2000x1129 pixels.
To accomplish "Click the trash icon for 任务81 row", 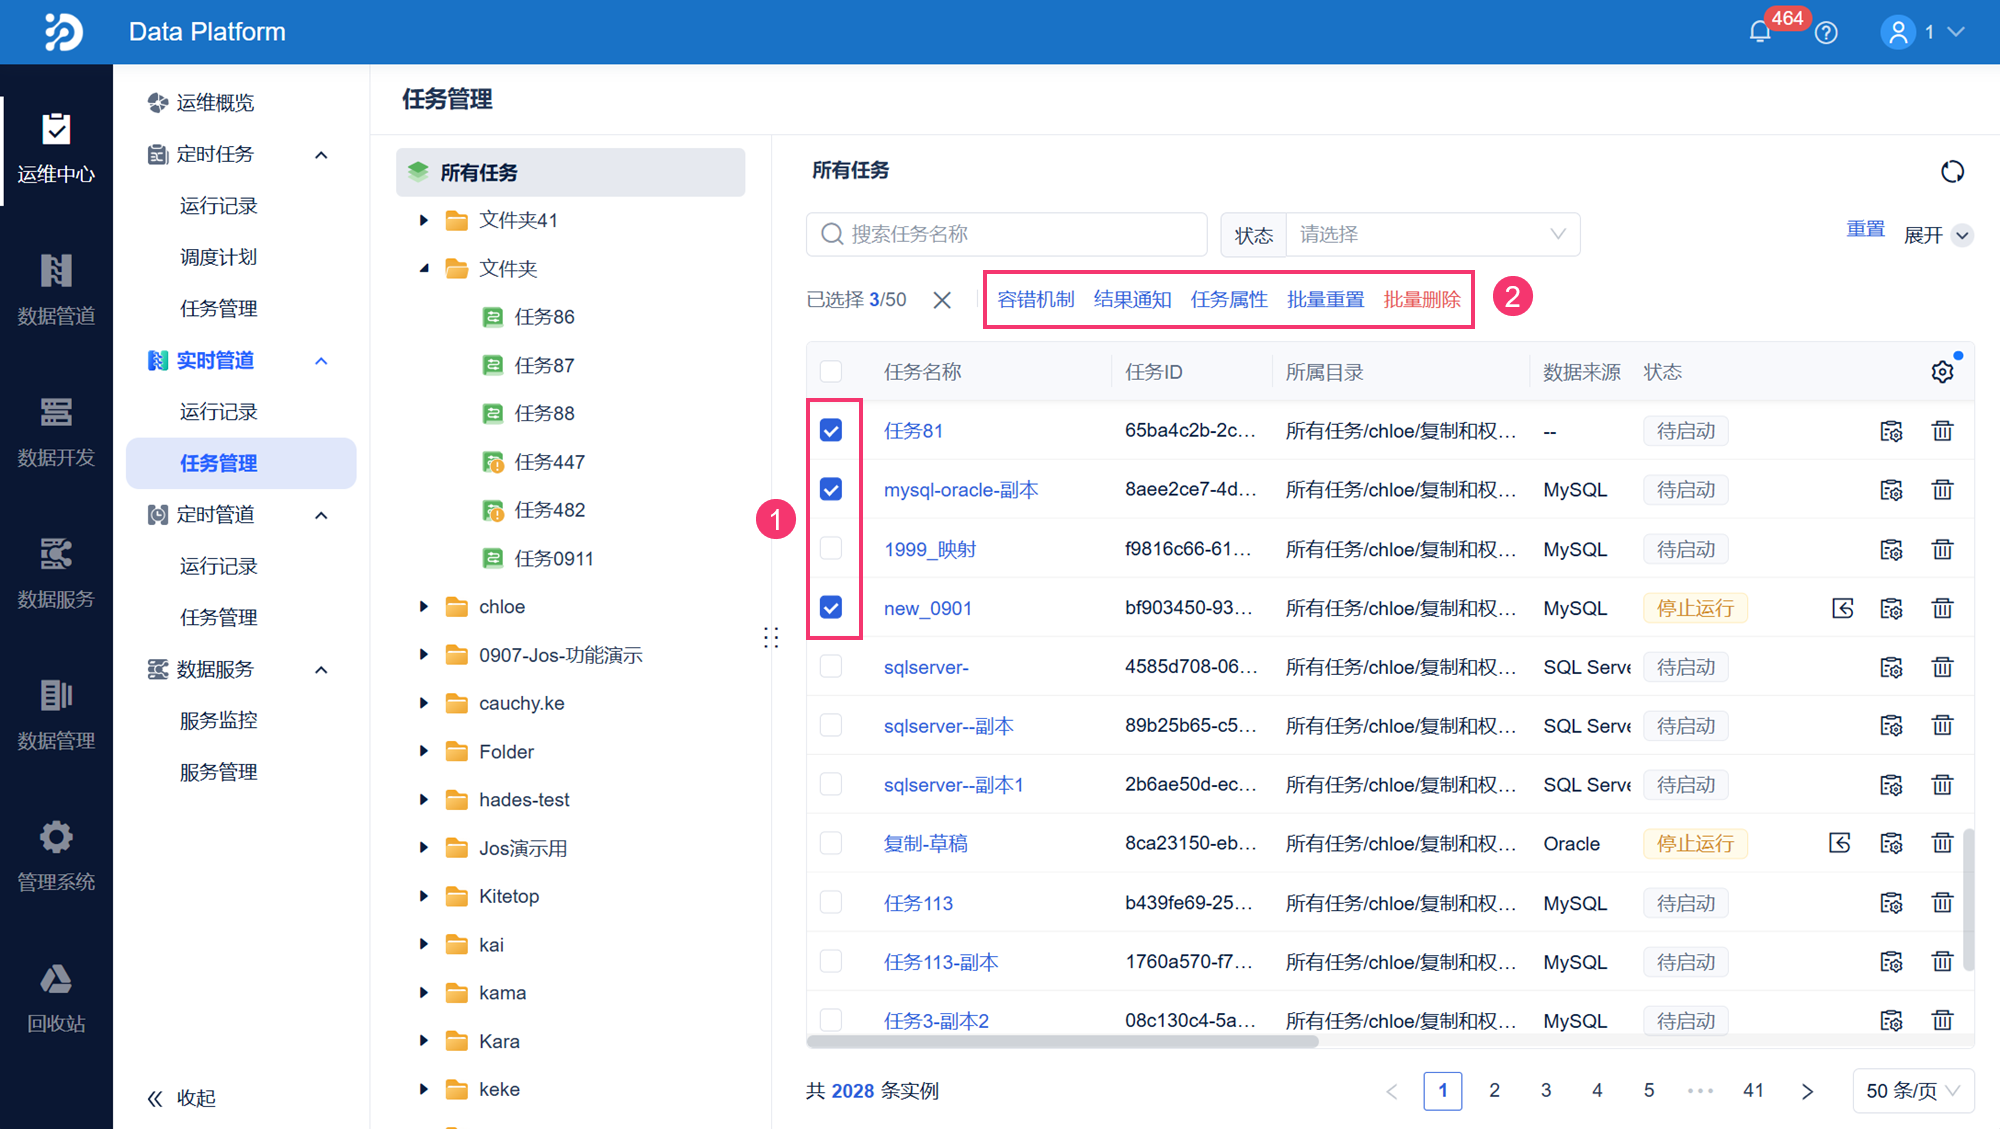I will tap(1942, 431).
